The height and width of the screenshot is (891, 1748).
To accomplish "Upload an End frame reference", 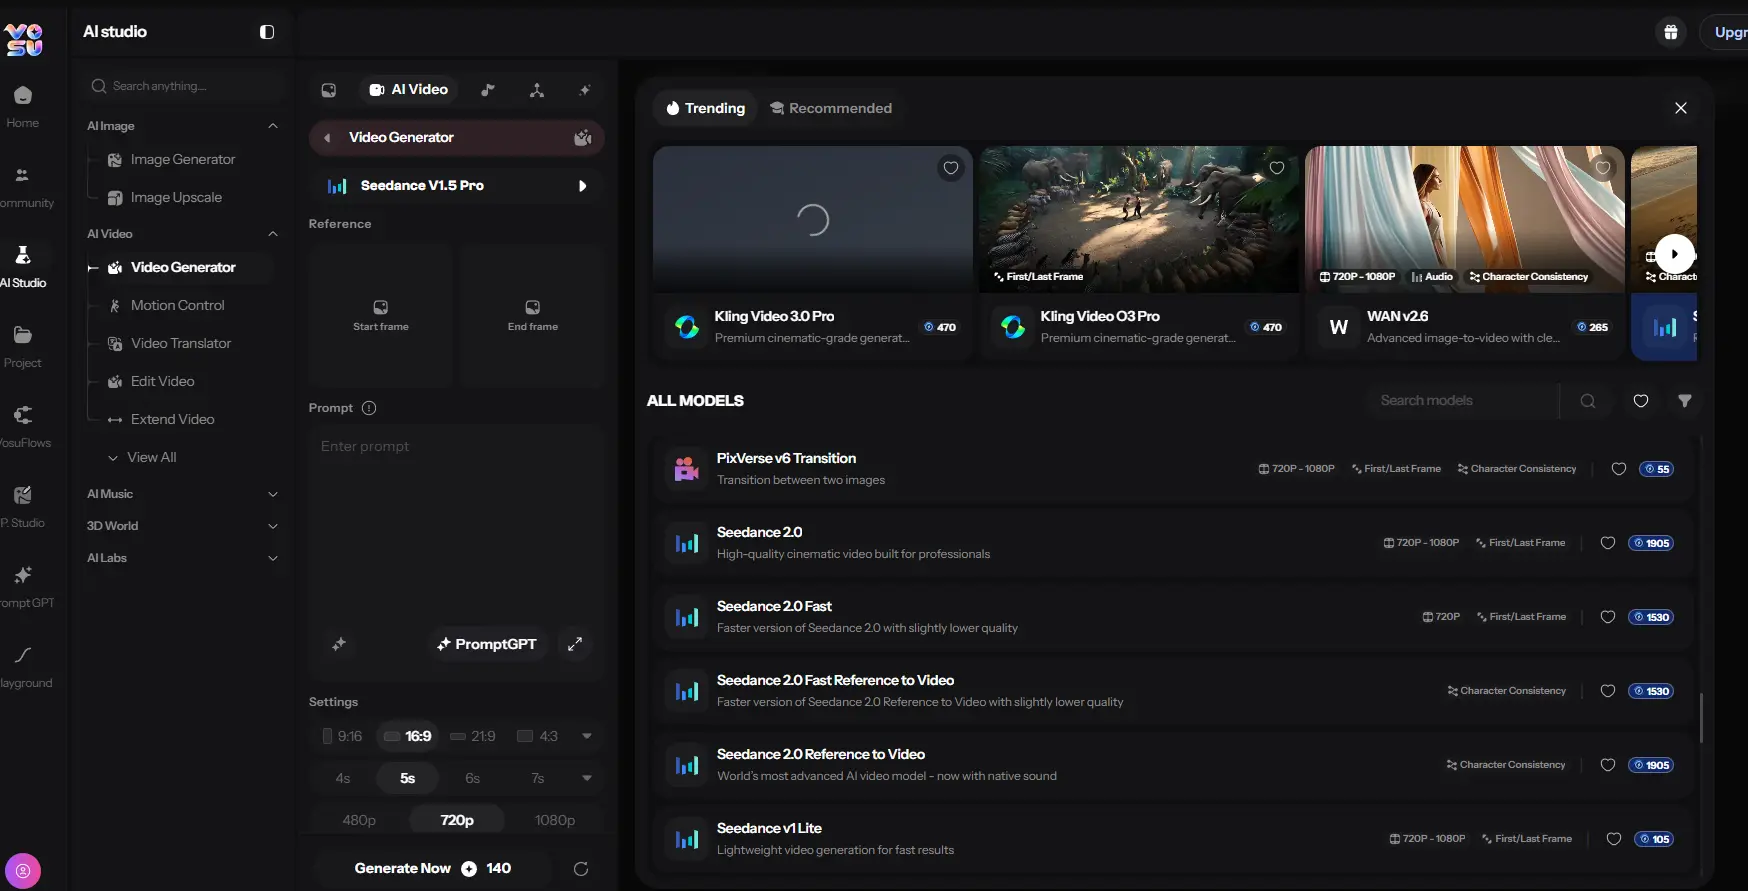I will coord(533,316).
